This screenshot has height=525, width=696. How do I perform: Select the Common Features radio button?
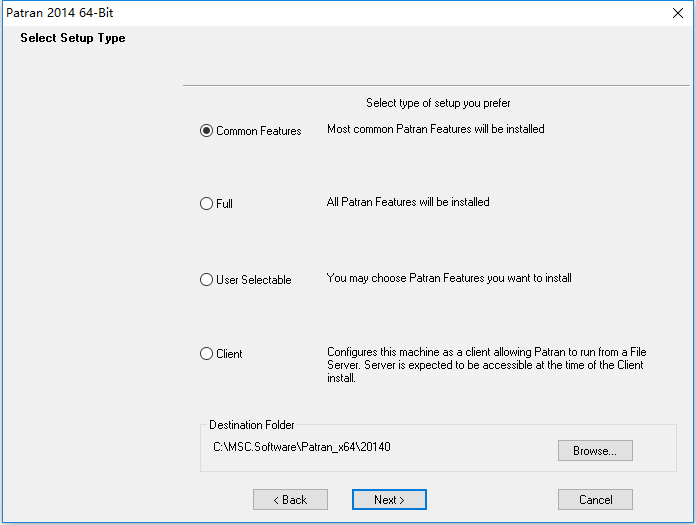(206, 130)
